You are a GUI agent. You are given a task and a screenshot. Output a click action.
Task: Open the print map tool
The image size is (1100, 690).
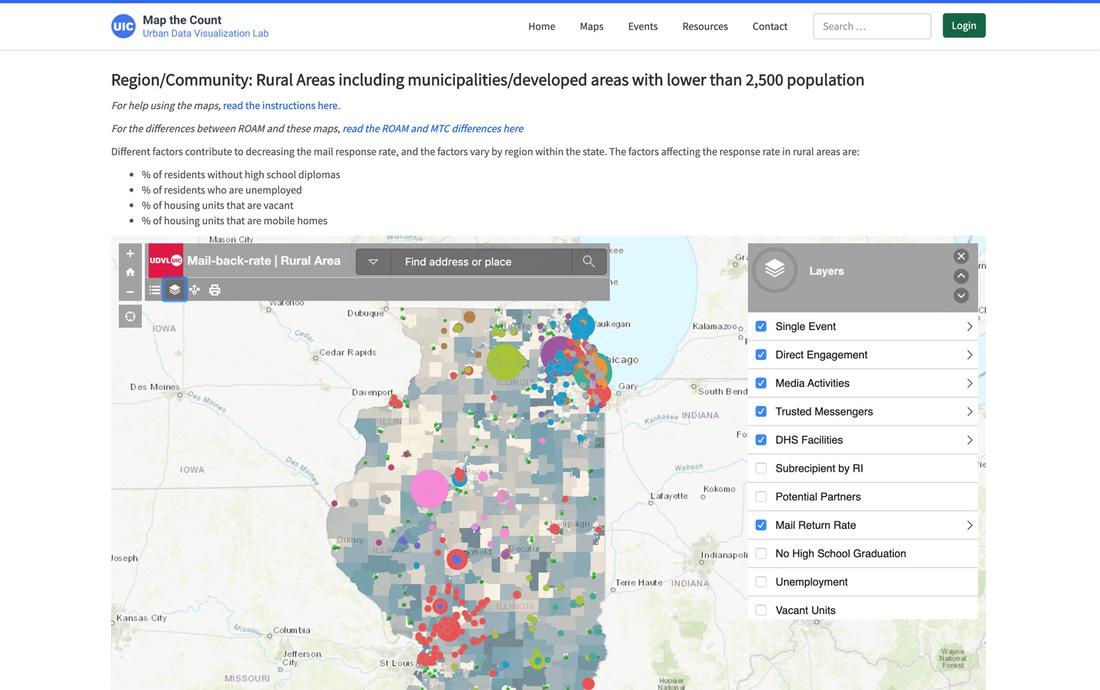[x=214, y=290]
